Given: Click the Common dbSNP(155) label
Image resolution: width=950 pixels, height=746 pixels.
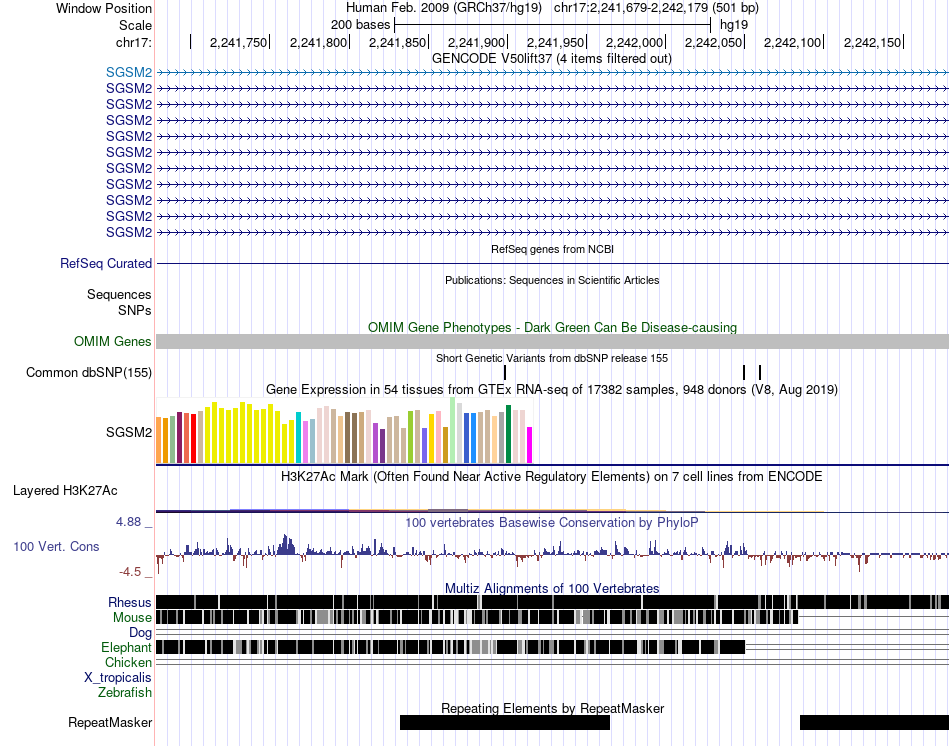Looking at the screenshot, I should click(88, 372).
